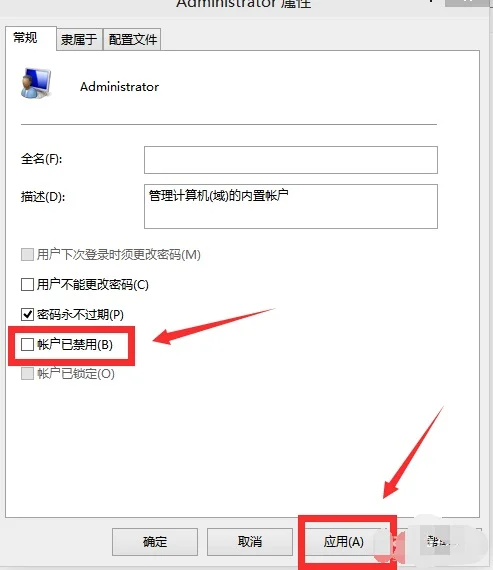Switch to the 隶属于 tab
Screen dimensions: 493x570
pyautogui.click(x=79, y=40)
